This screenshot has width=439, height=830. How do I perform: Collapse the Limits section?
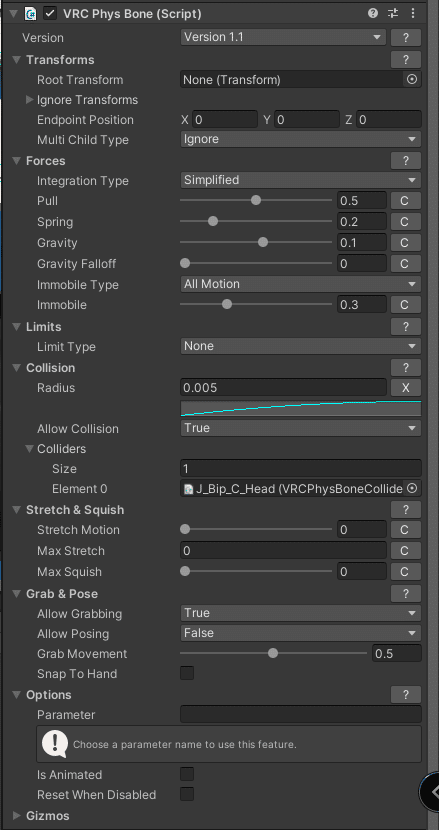pos(16,327)
